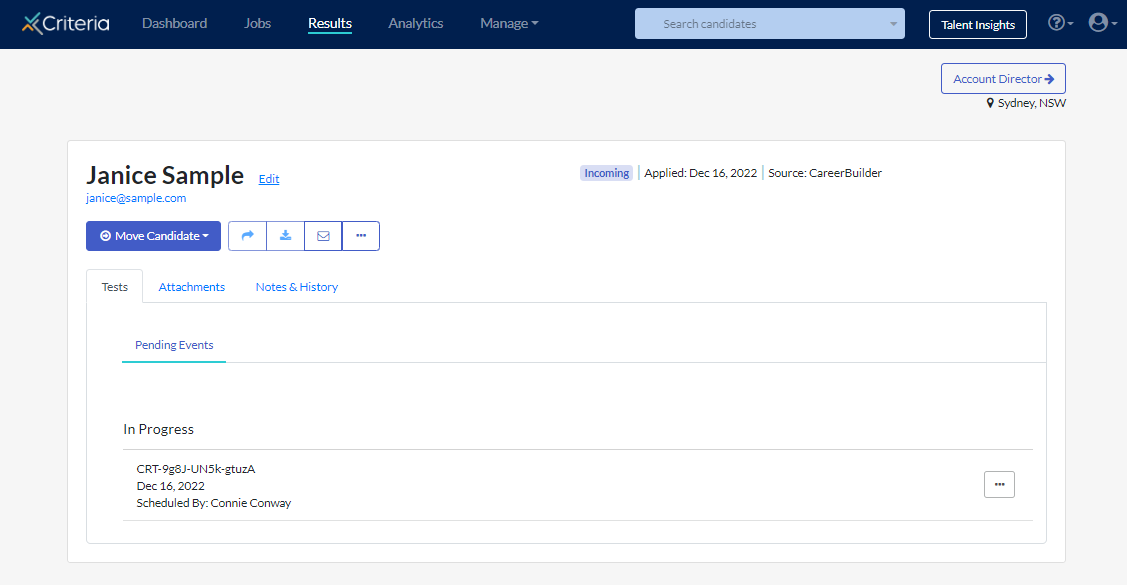Edit Janice Sample's details
Screen dimensions: 1127x585
click(x=269, y=179)
